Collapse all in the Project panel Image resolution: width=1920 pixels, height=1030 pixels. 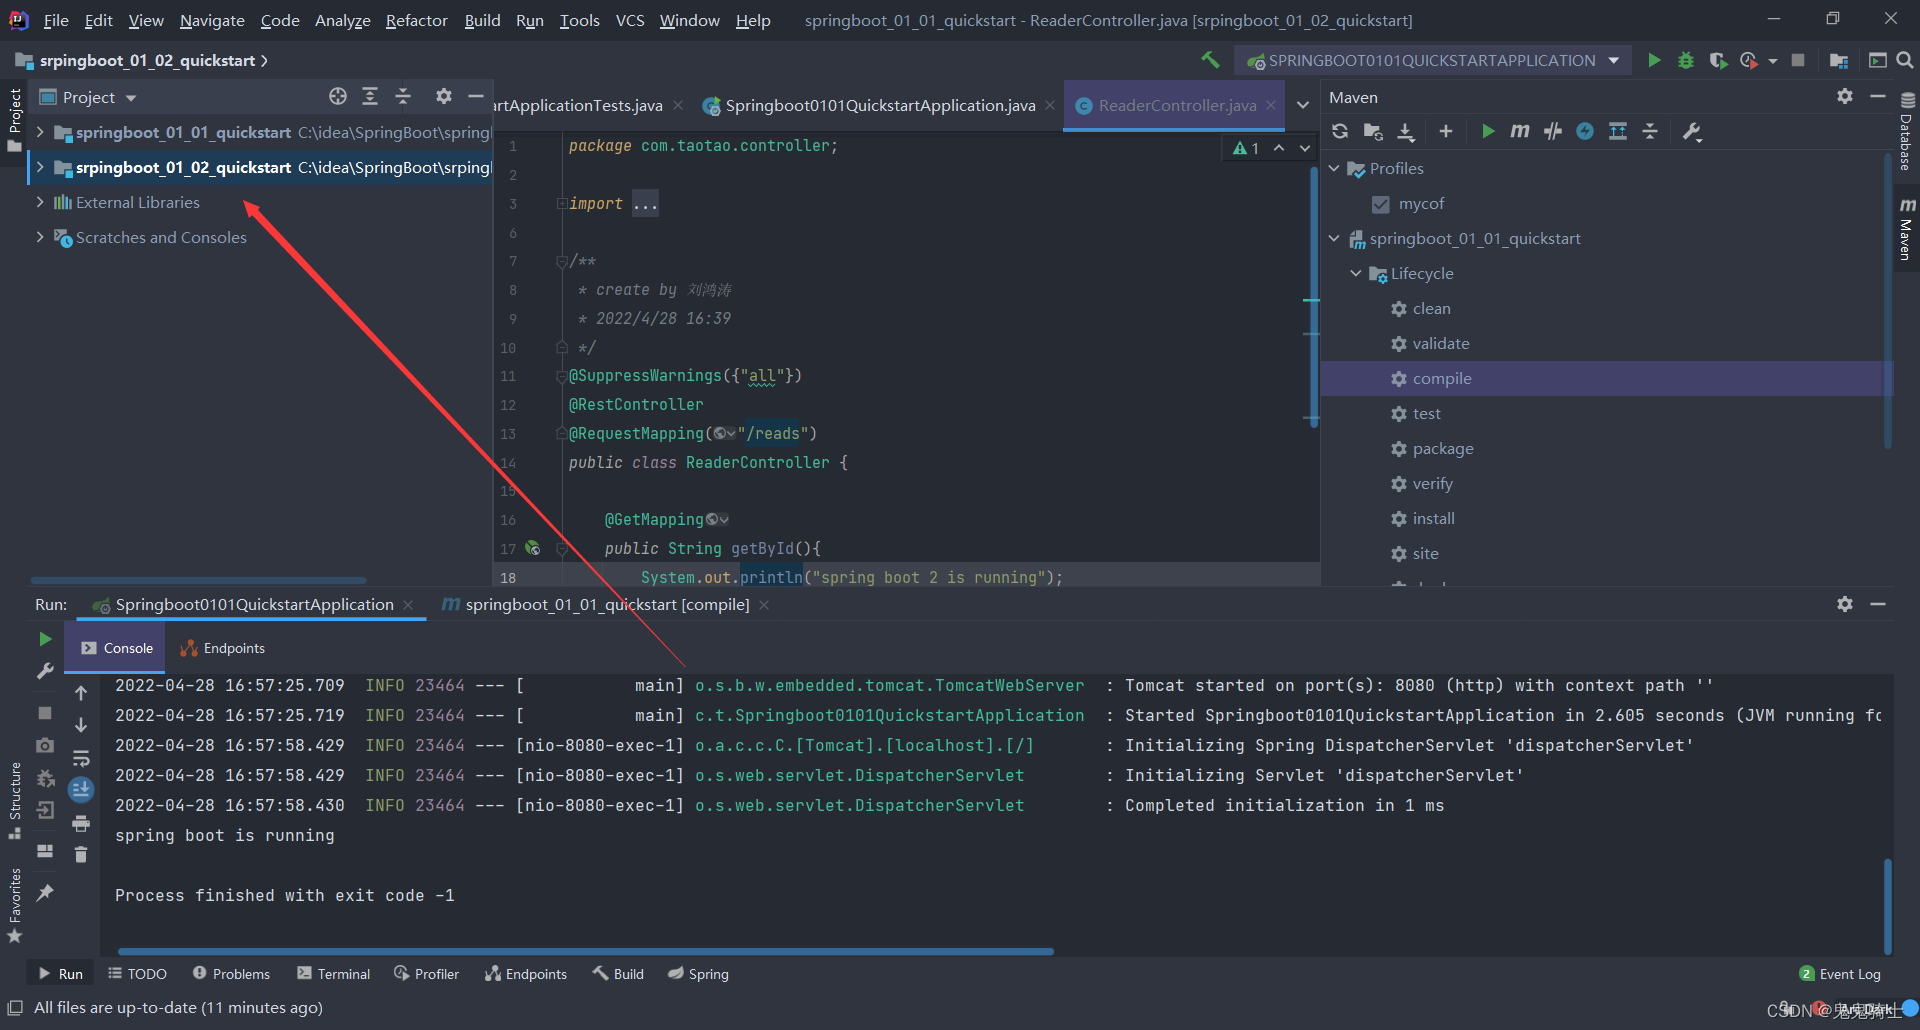tap(403, 96)
